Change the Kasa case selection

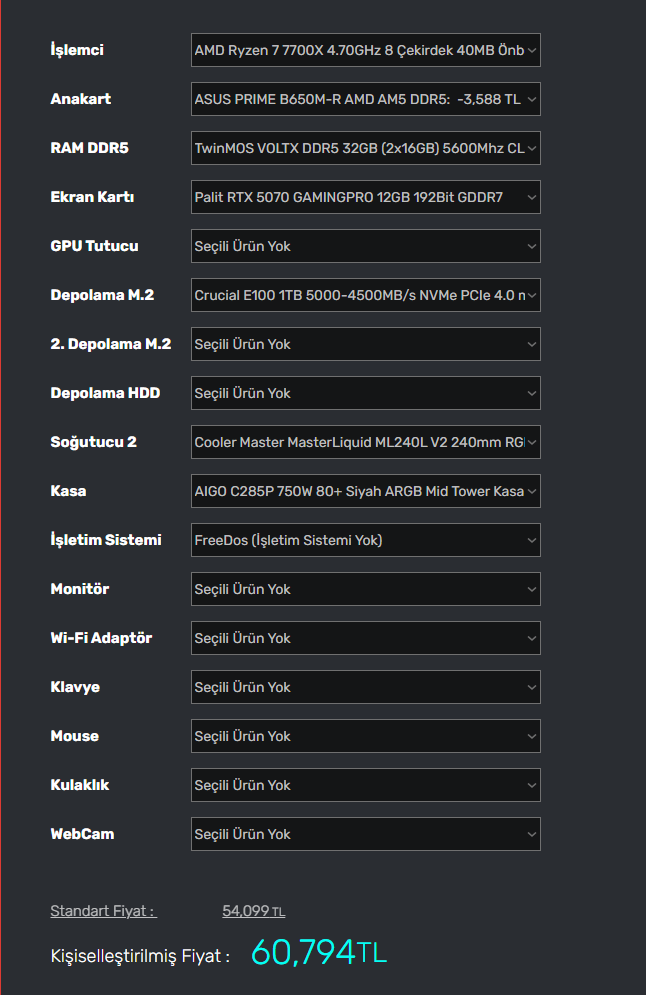coord(365,491)
